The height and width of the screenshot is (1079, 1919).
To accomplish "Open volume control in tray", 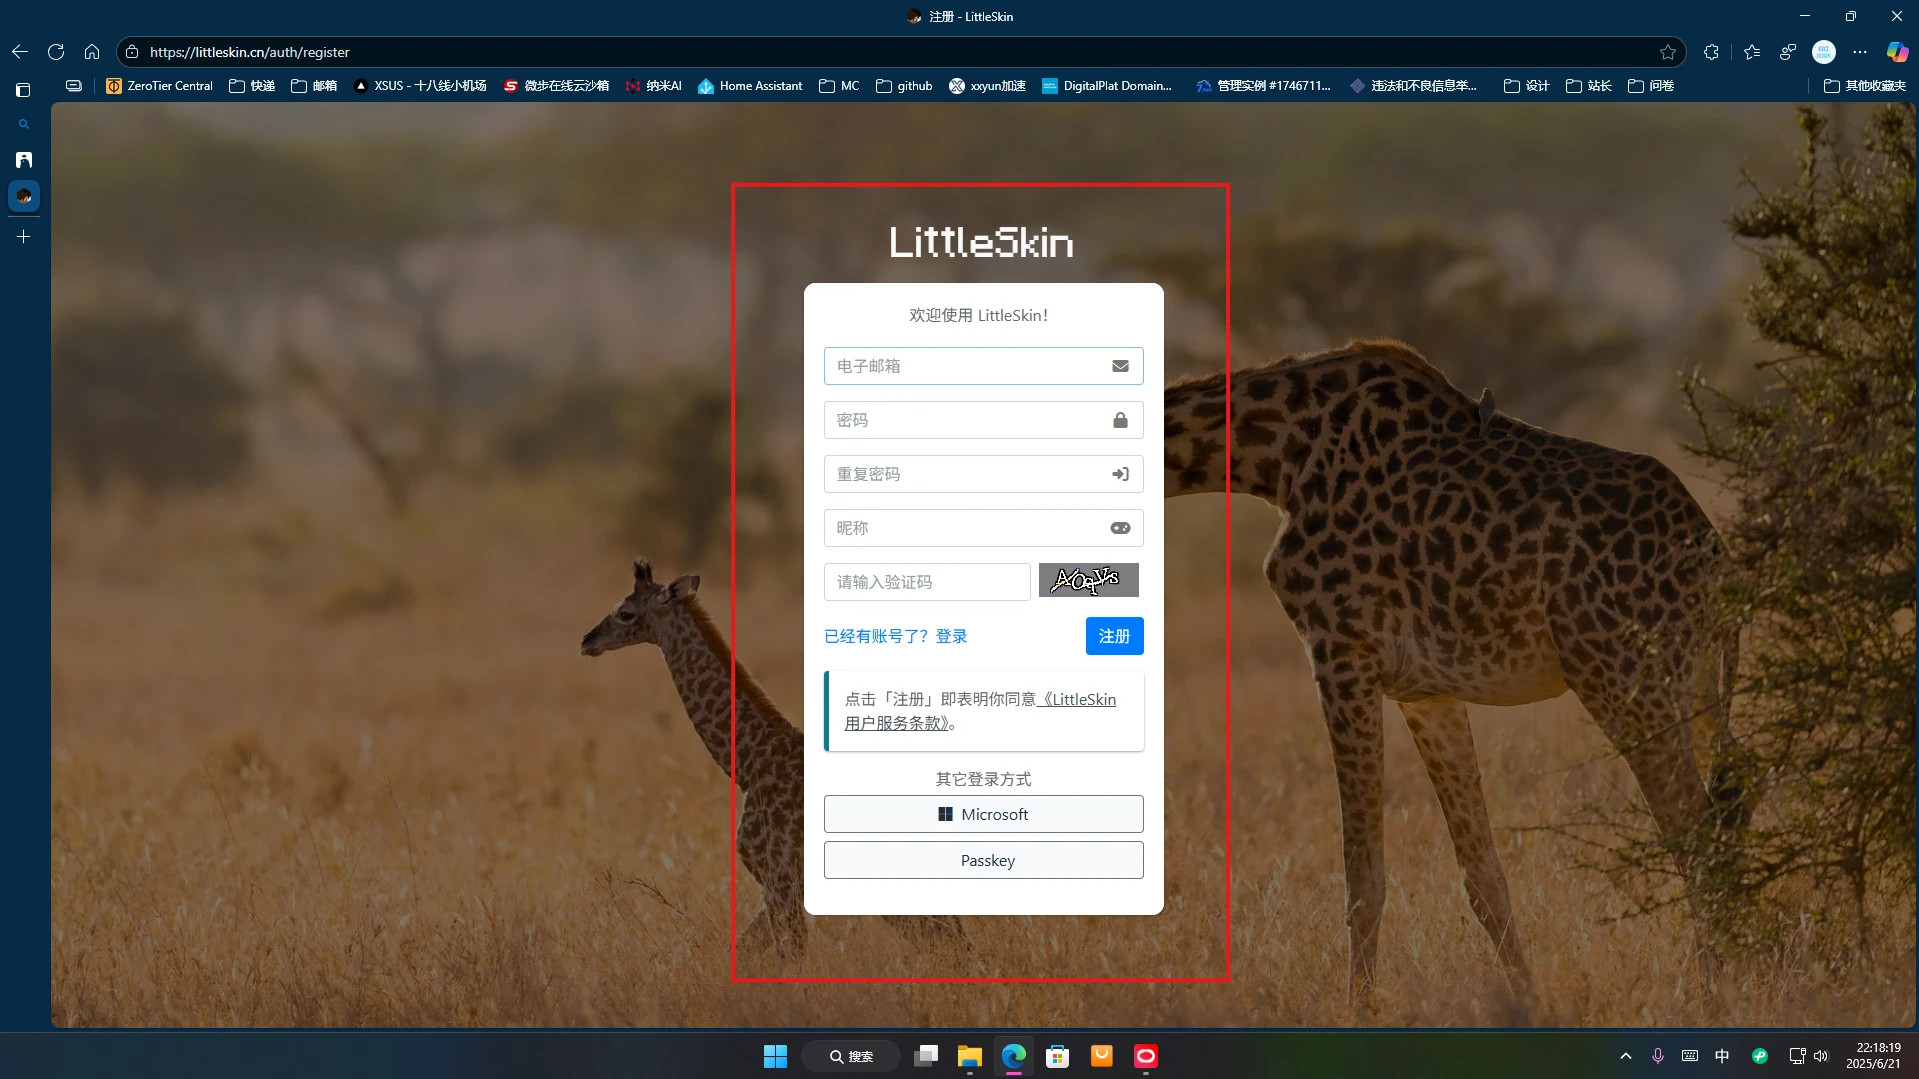I will [1821, 1056].
